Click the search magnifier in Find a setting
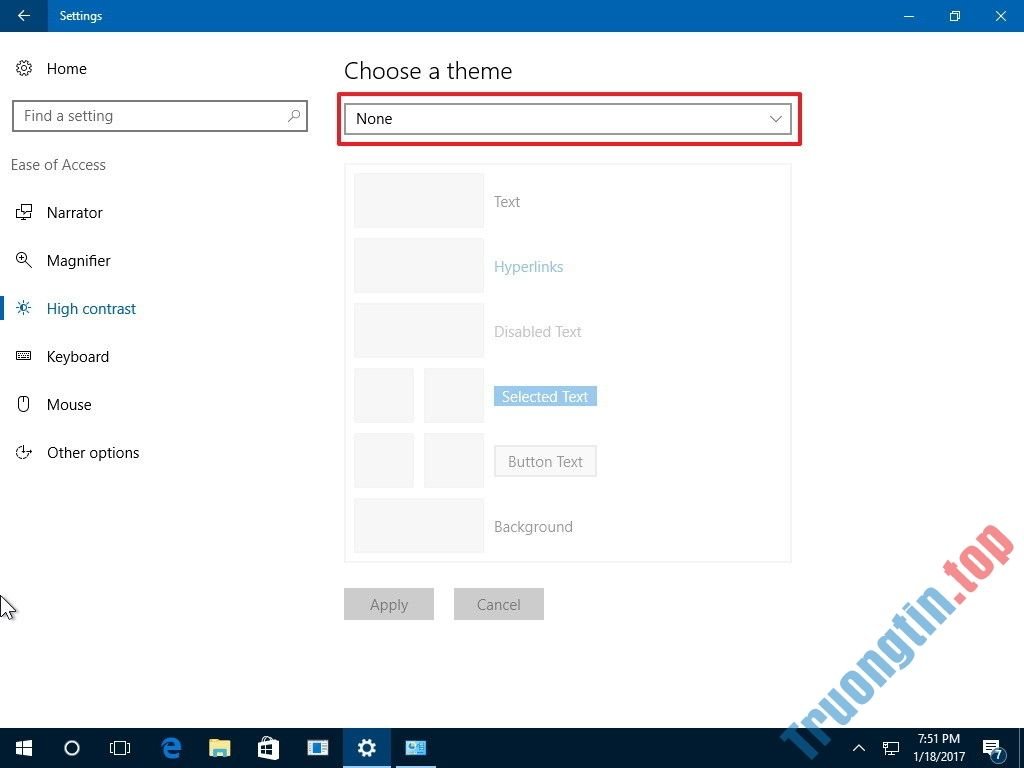The width and height of the screenshot is (1024, 768). tap(294, 116)
